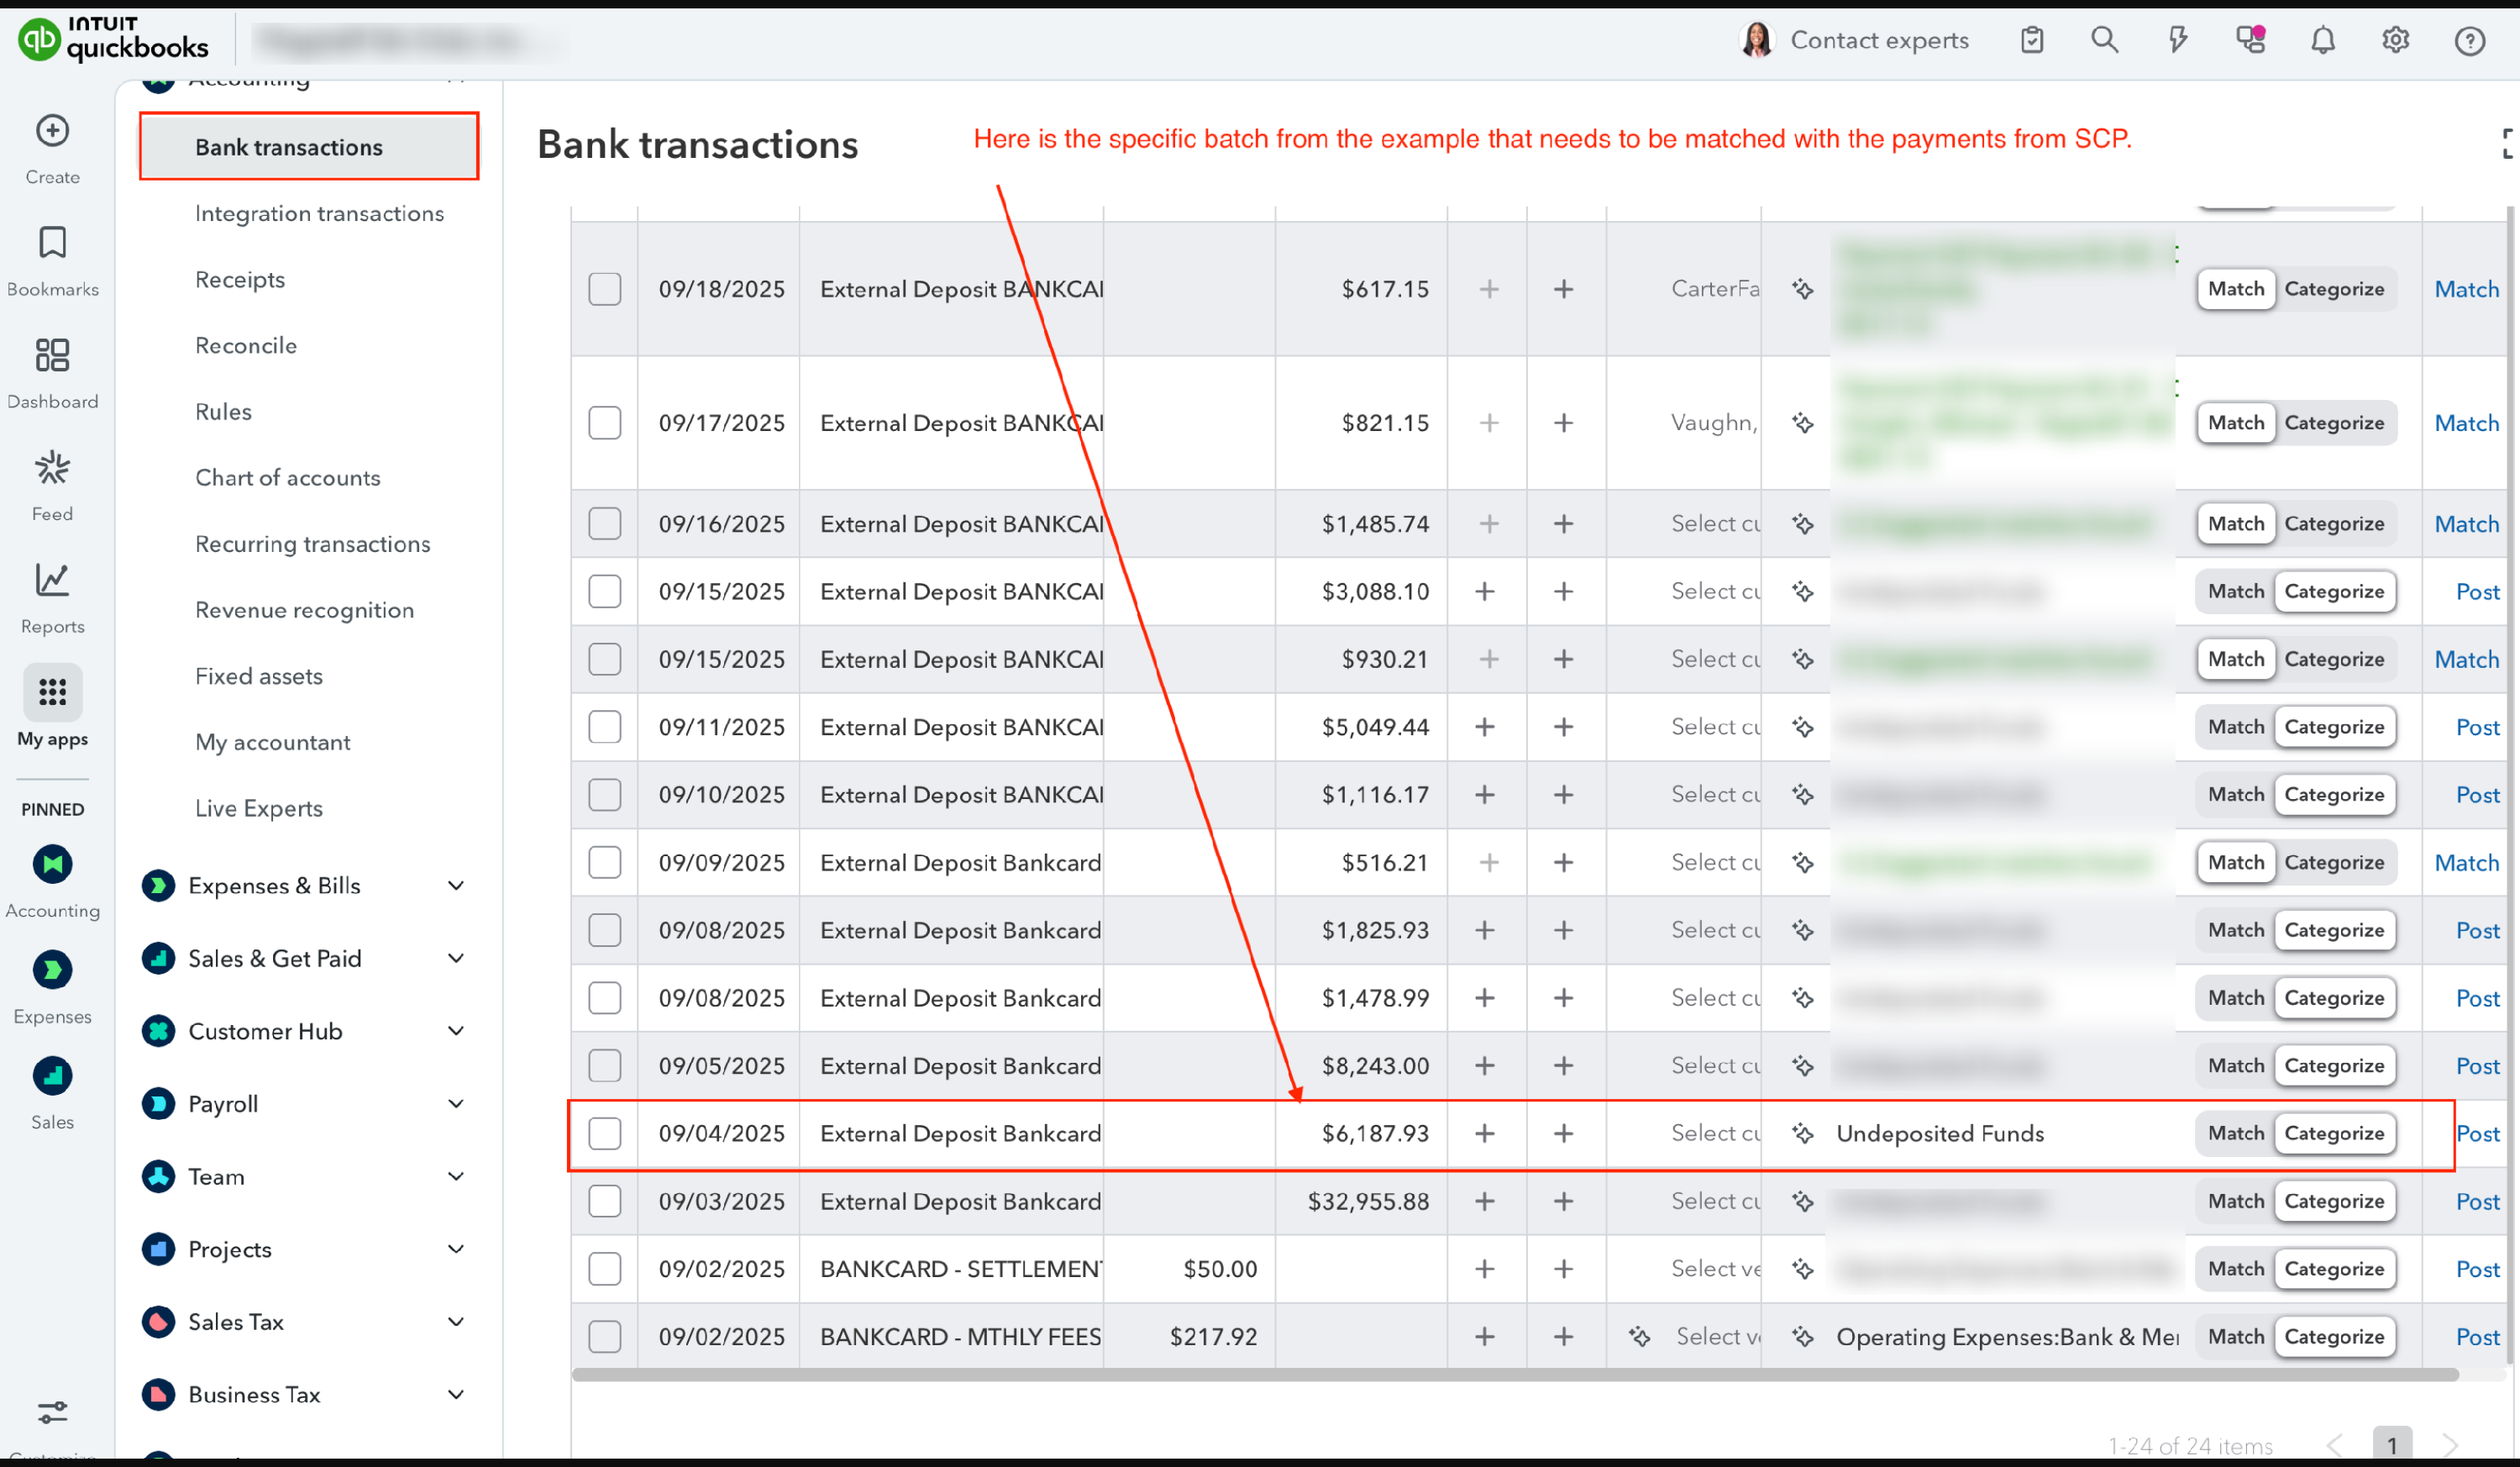The width and height of the screenshot is (2520, 1467).
Task: Go to Chart of accounts
Action: [288, 478]
